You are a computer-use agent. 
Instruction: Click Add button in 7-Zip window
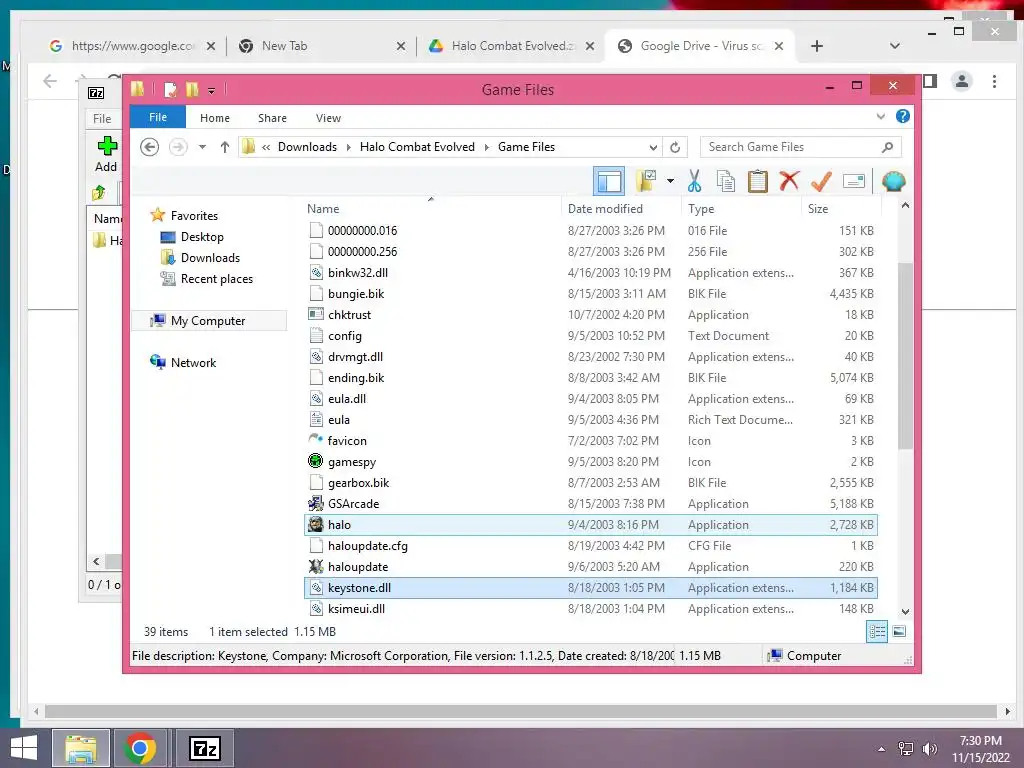(106, 154)
